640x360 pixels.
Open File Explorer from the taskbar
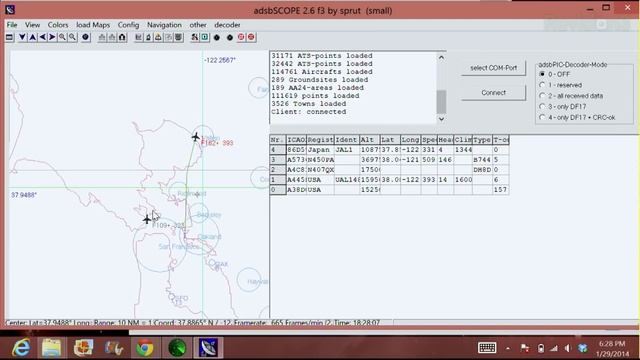point(52,348)
